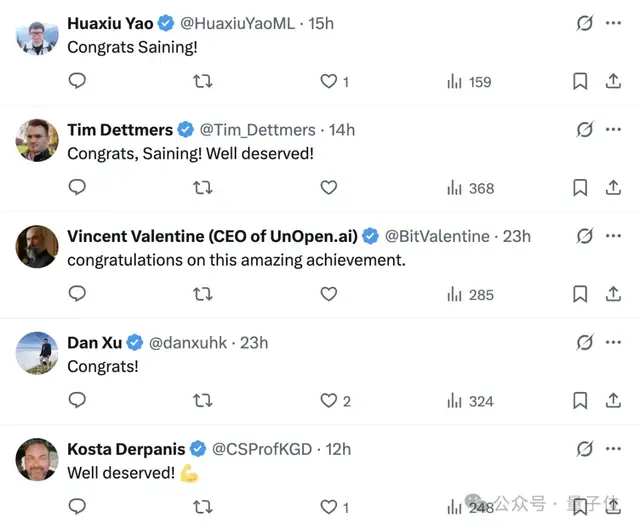Open Huaxiu Yao's profile picture
640x529 pixels.
37,35
